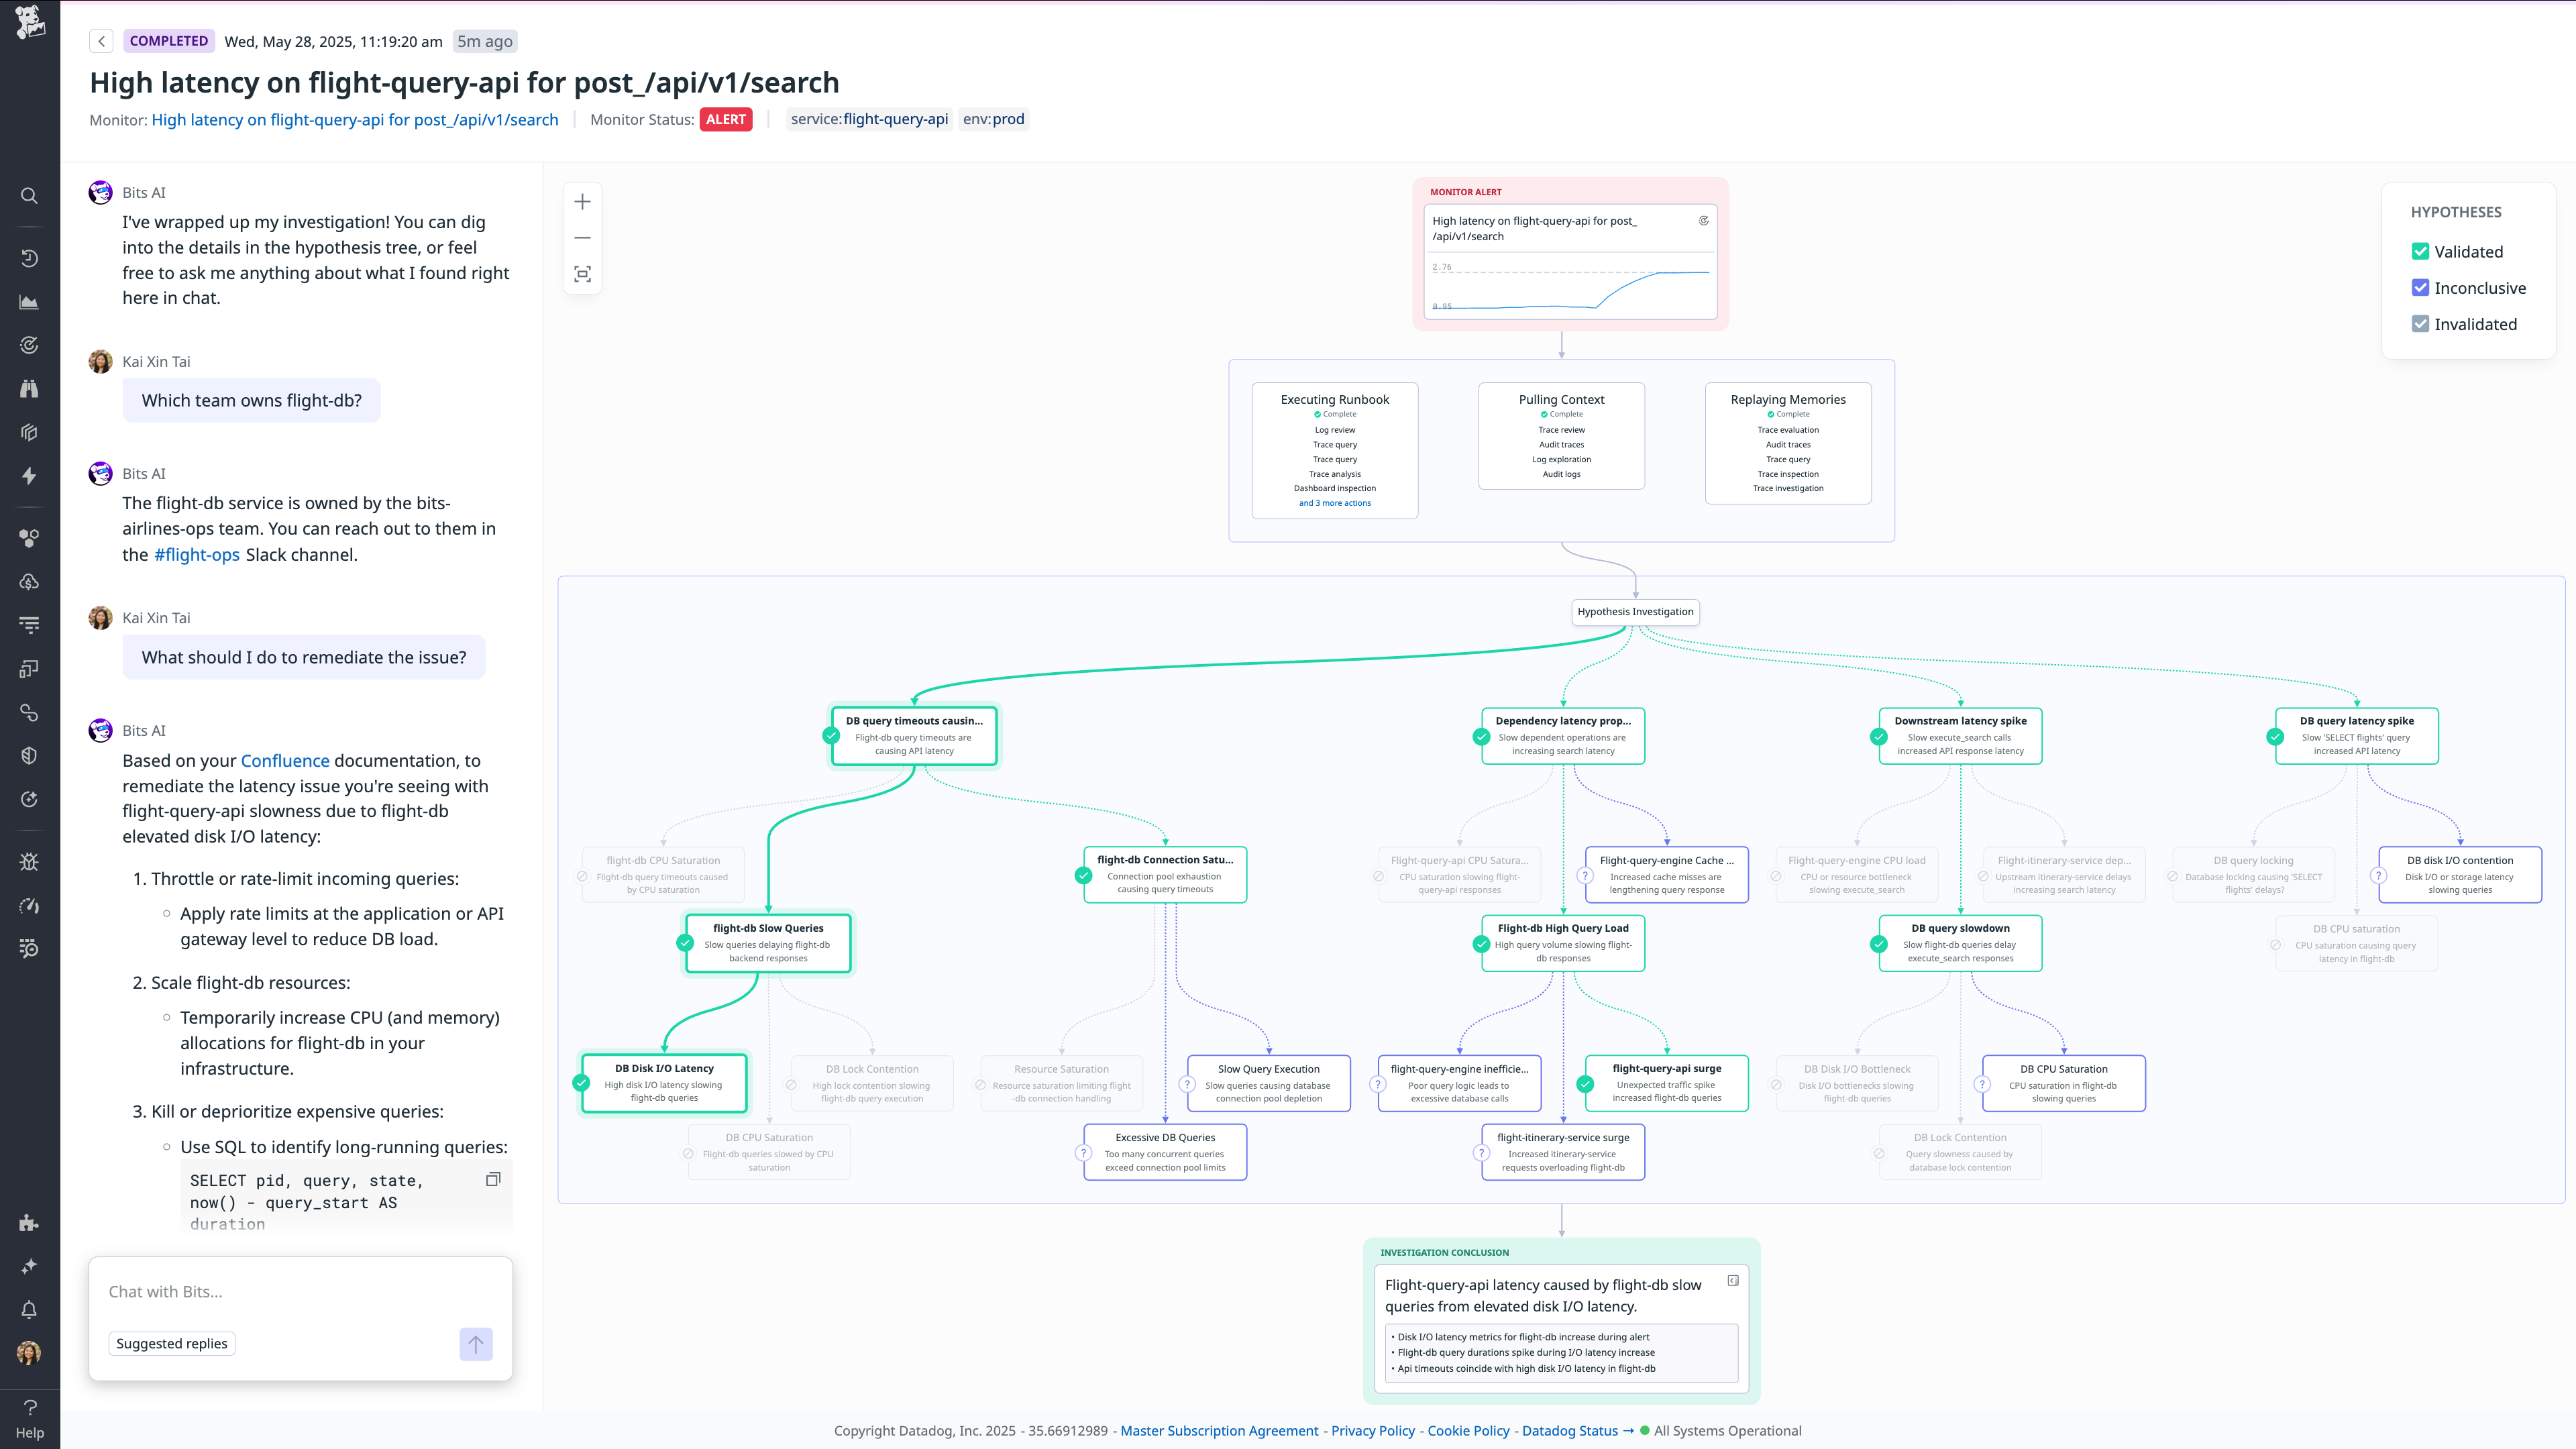This screenshot has height=1449, width=2576.
Task: Click the zoom out minus icon
Action: [x=582, y=238]
